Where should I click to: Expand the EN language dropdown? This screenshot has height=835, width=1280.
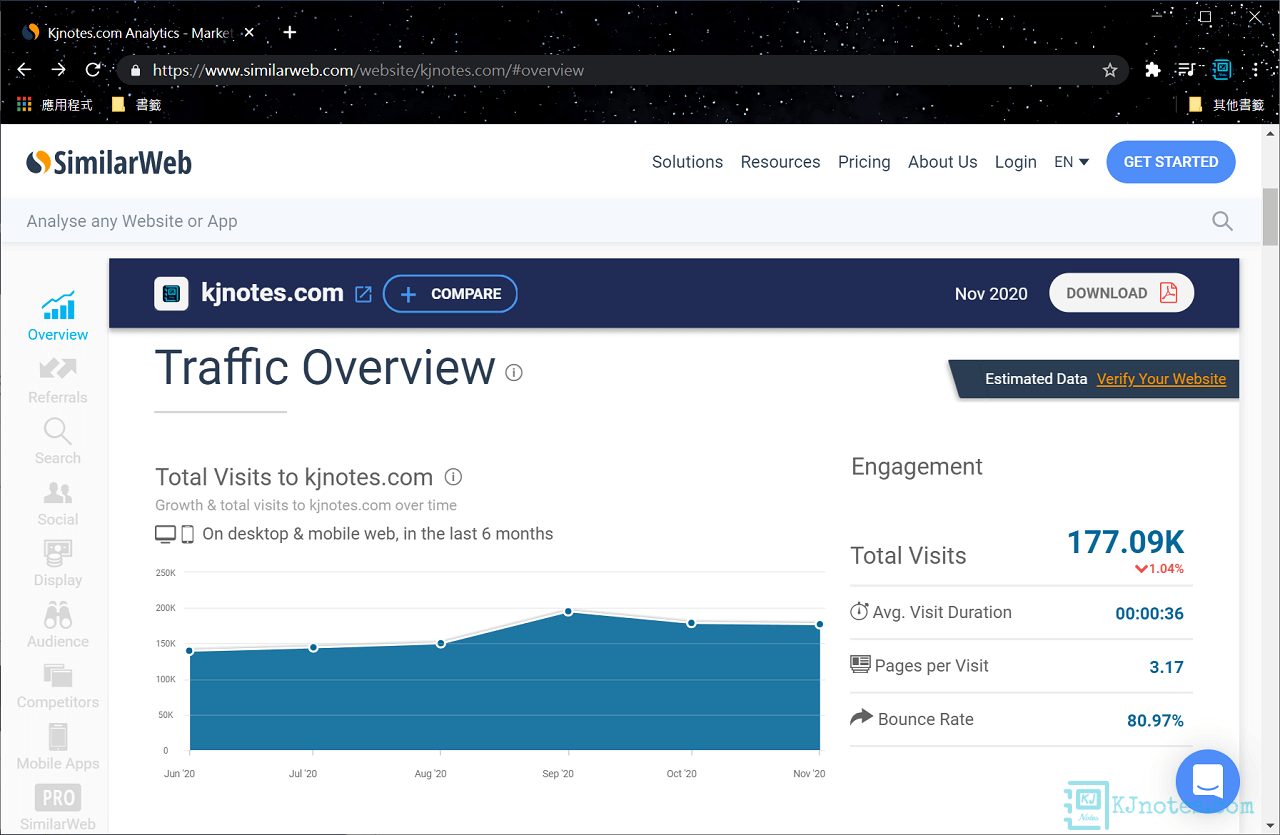coord(1071,162)
